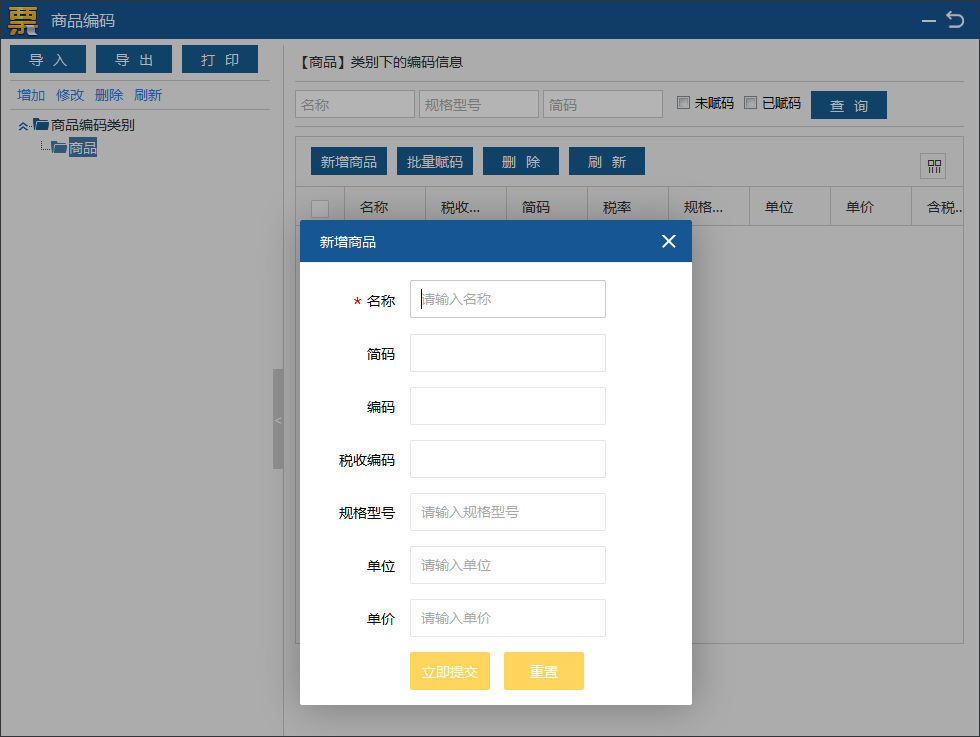Click the 商品 folder icon in tree
The image size is (980, 737).
point(59,148)
